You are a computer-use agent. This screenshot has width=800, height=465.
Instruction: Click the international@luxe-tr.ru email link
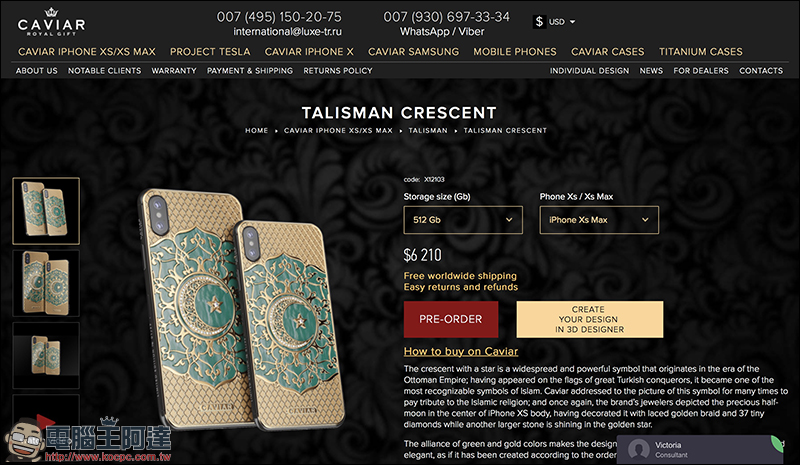[288, 32]
